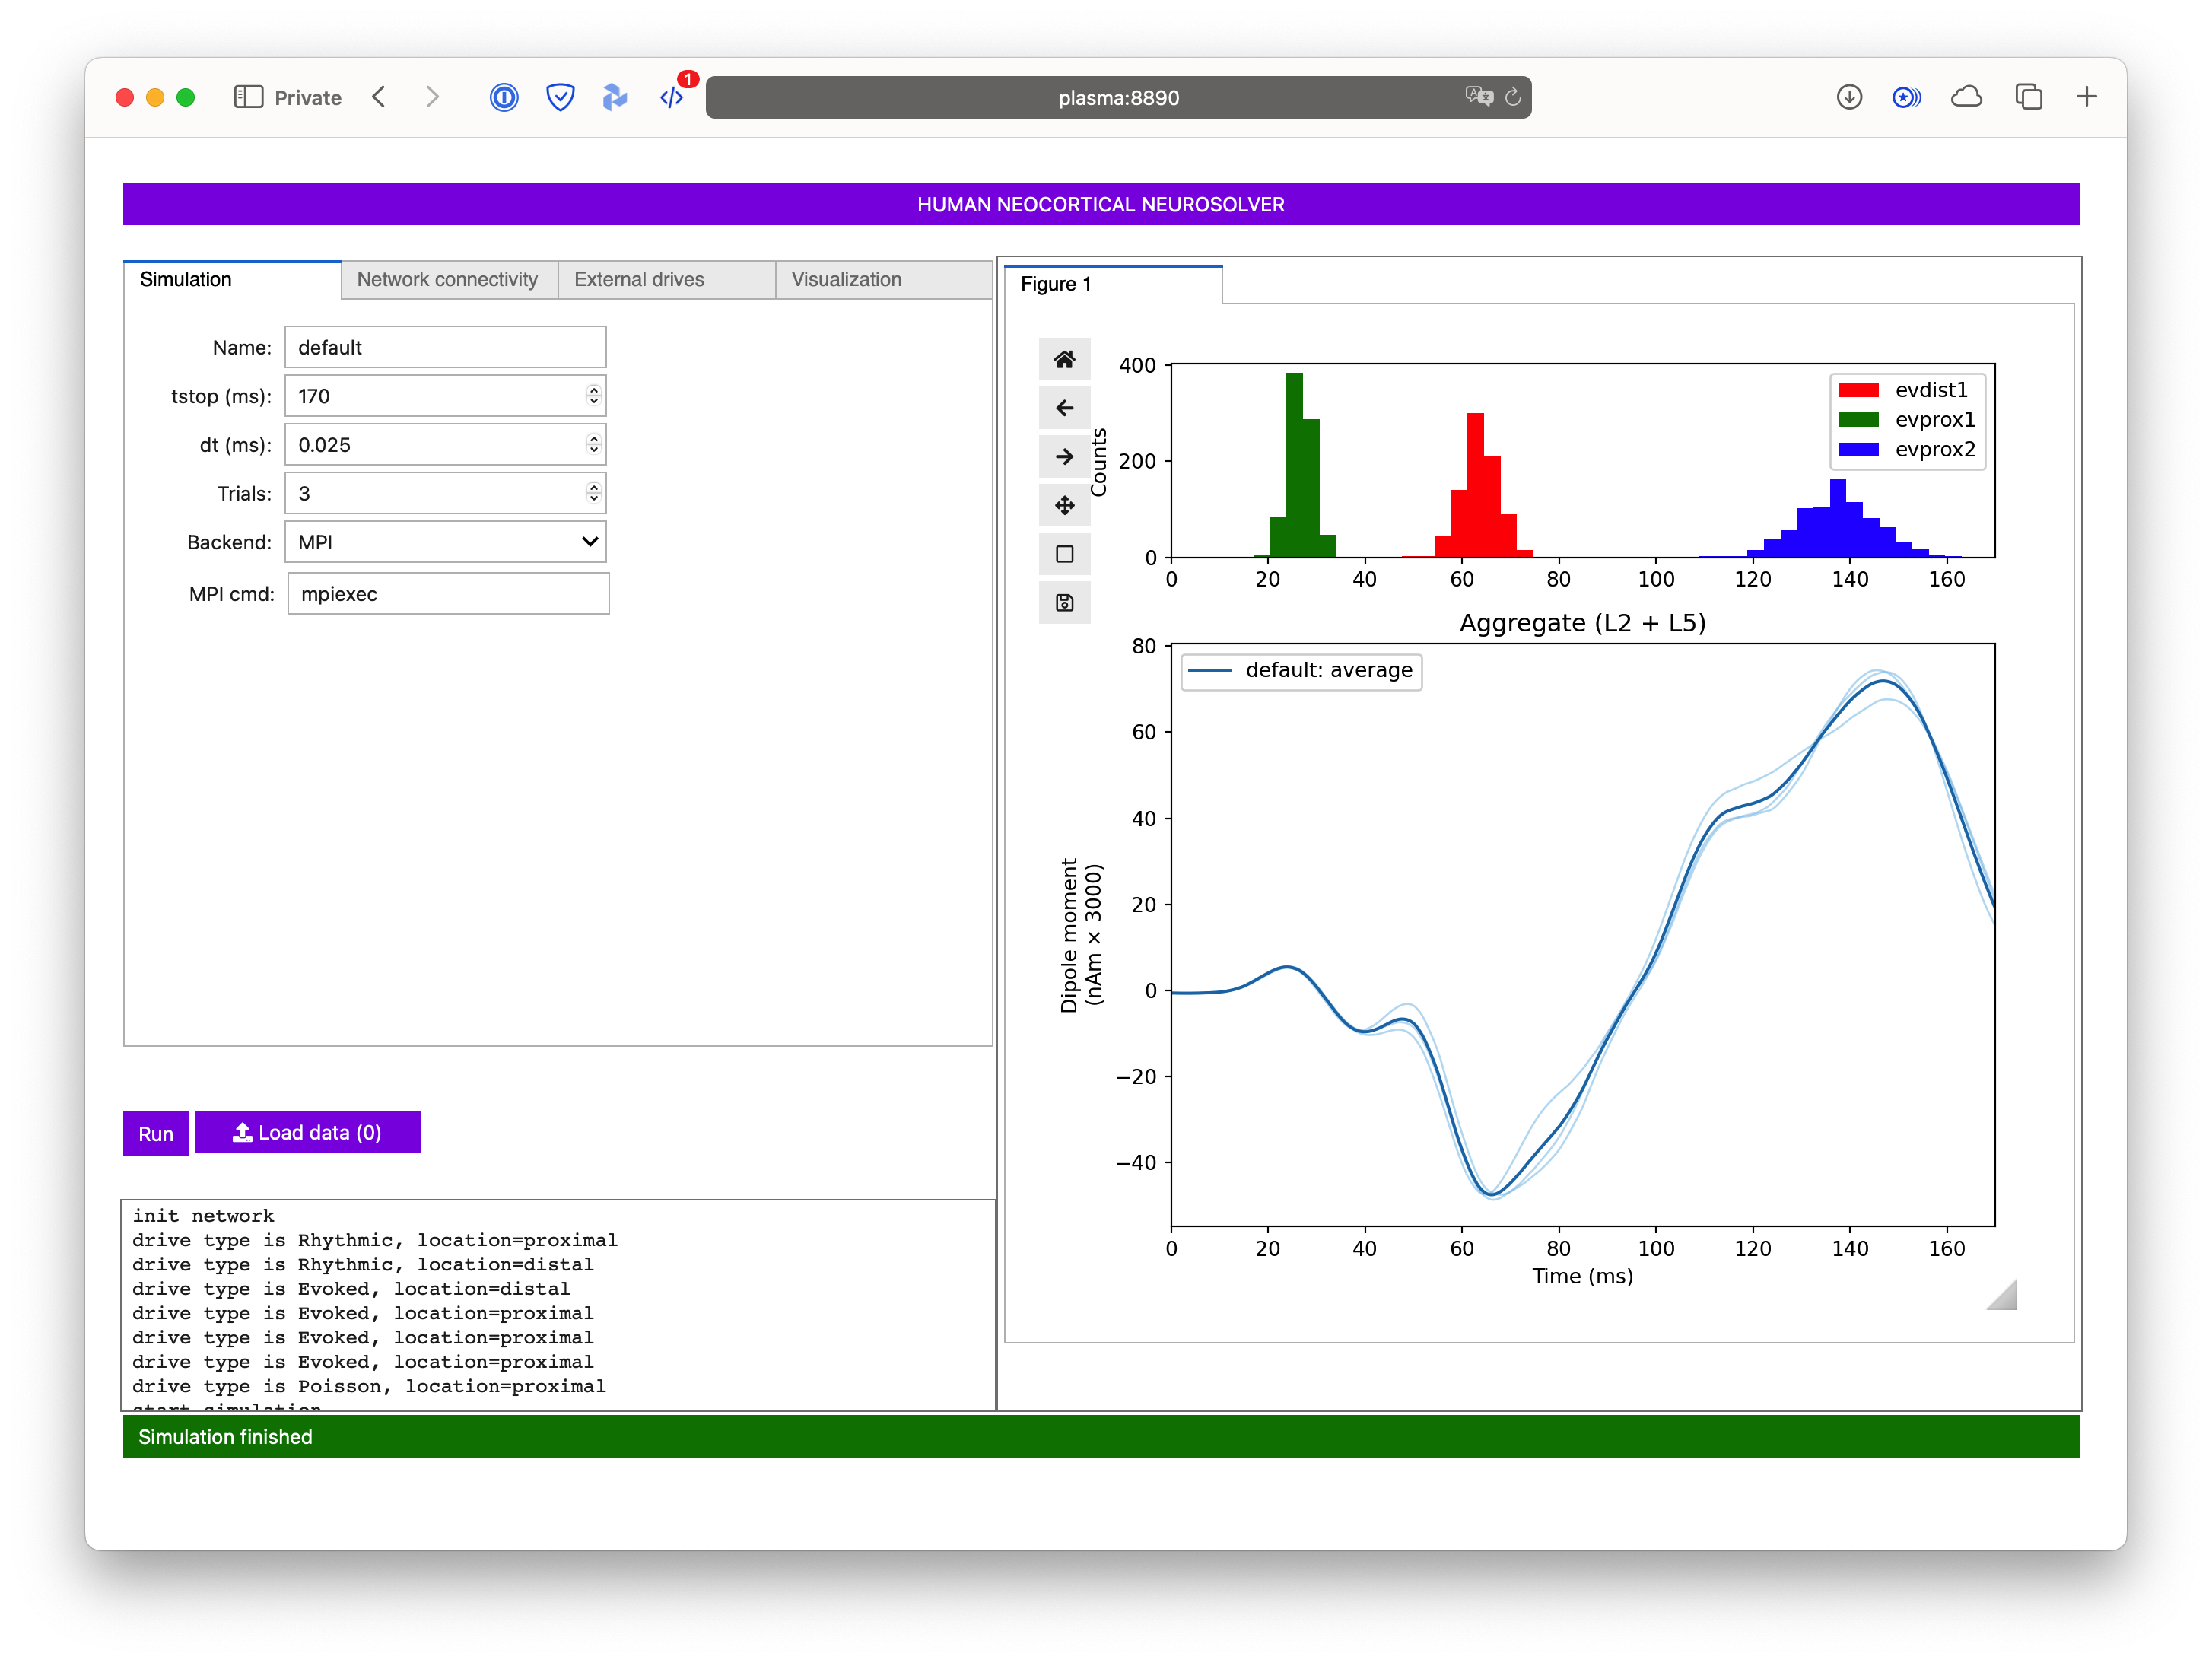Adjust dt value using stepper arrows
The height and width of the screenshot is (1663, 2212).
(x=594, y=445)
